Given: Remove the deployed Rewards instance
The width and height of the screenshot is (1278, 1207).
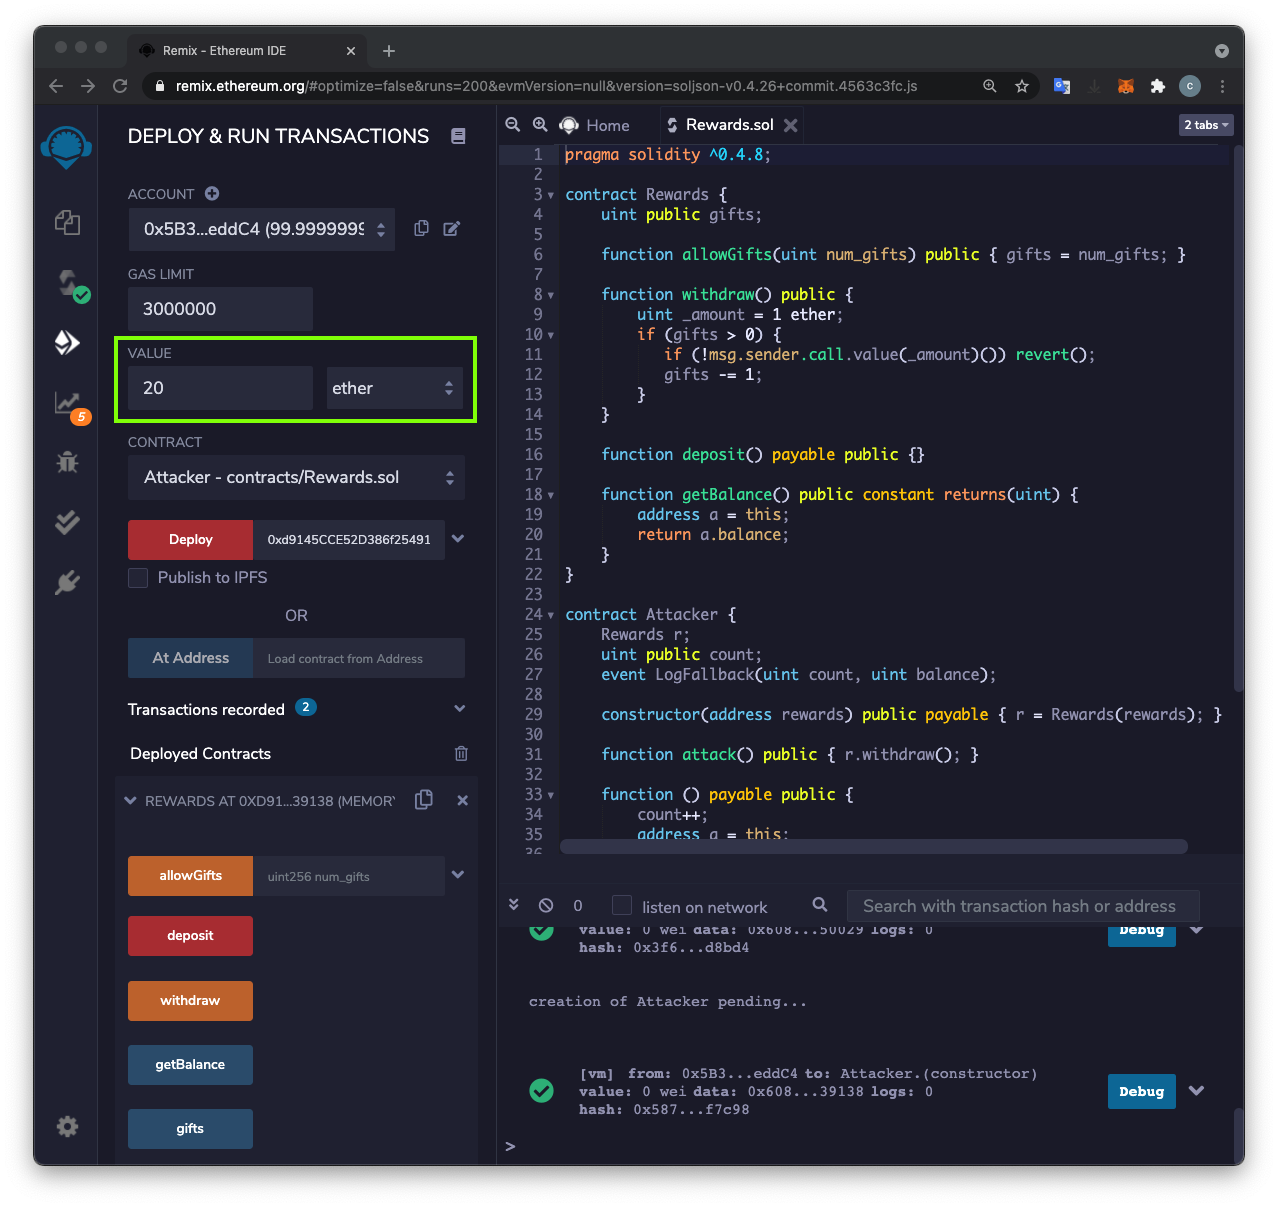Looking at the screenshot, I should click(x=462, y=800).
